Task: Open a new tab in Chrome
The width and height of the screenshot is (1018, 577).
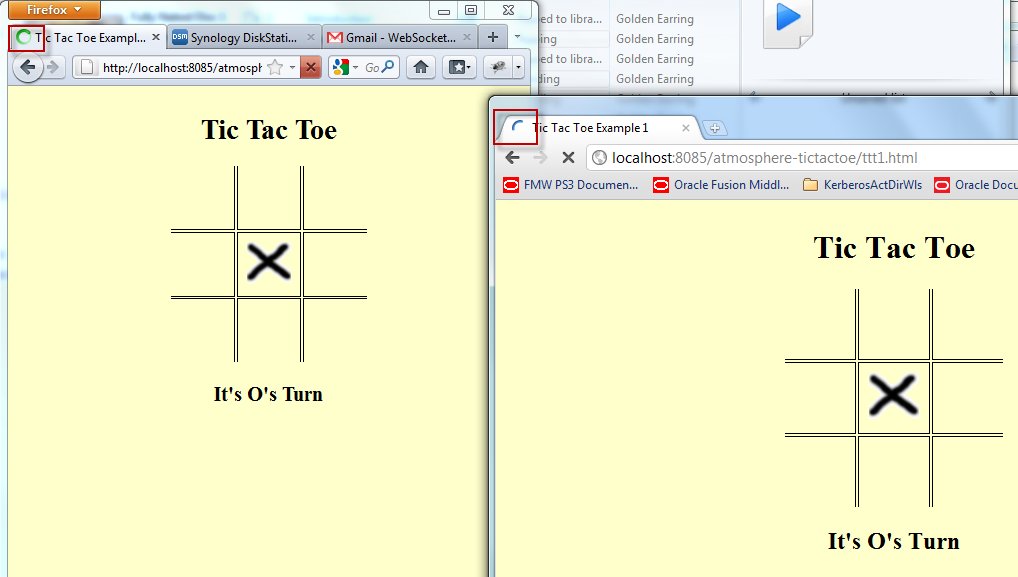Action: pyautogui.click(x=715, y=128)
